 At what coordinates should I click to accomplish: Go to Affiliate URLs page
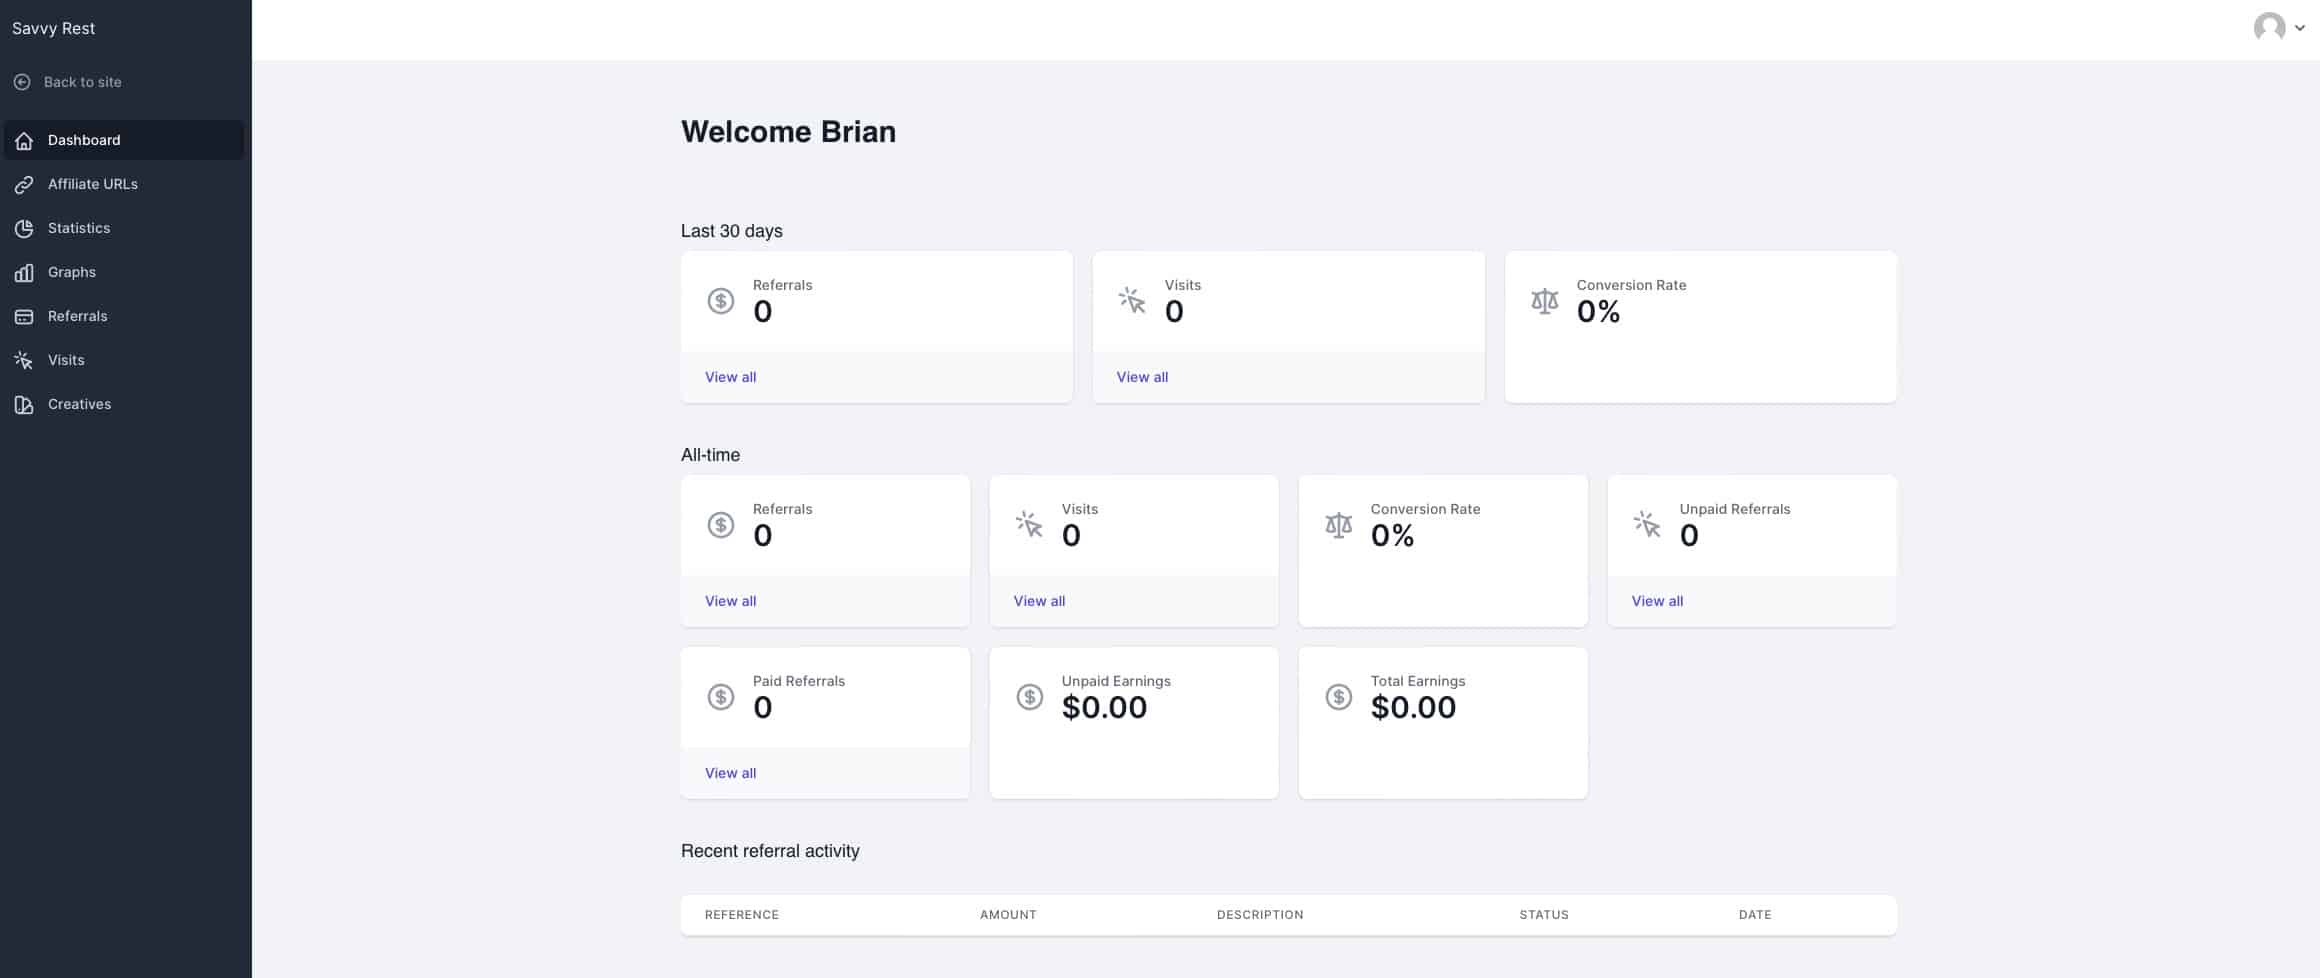[x=124, y=184]
